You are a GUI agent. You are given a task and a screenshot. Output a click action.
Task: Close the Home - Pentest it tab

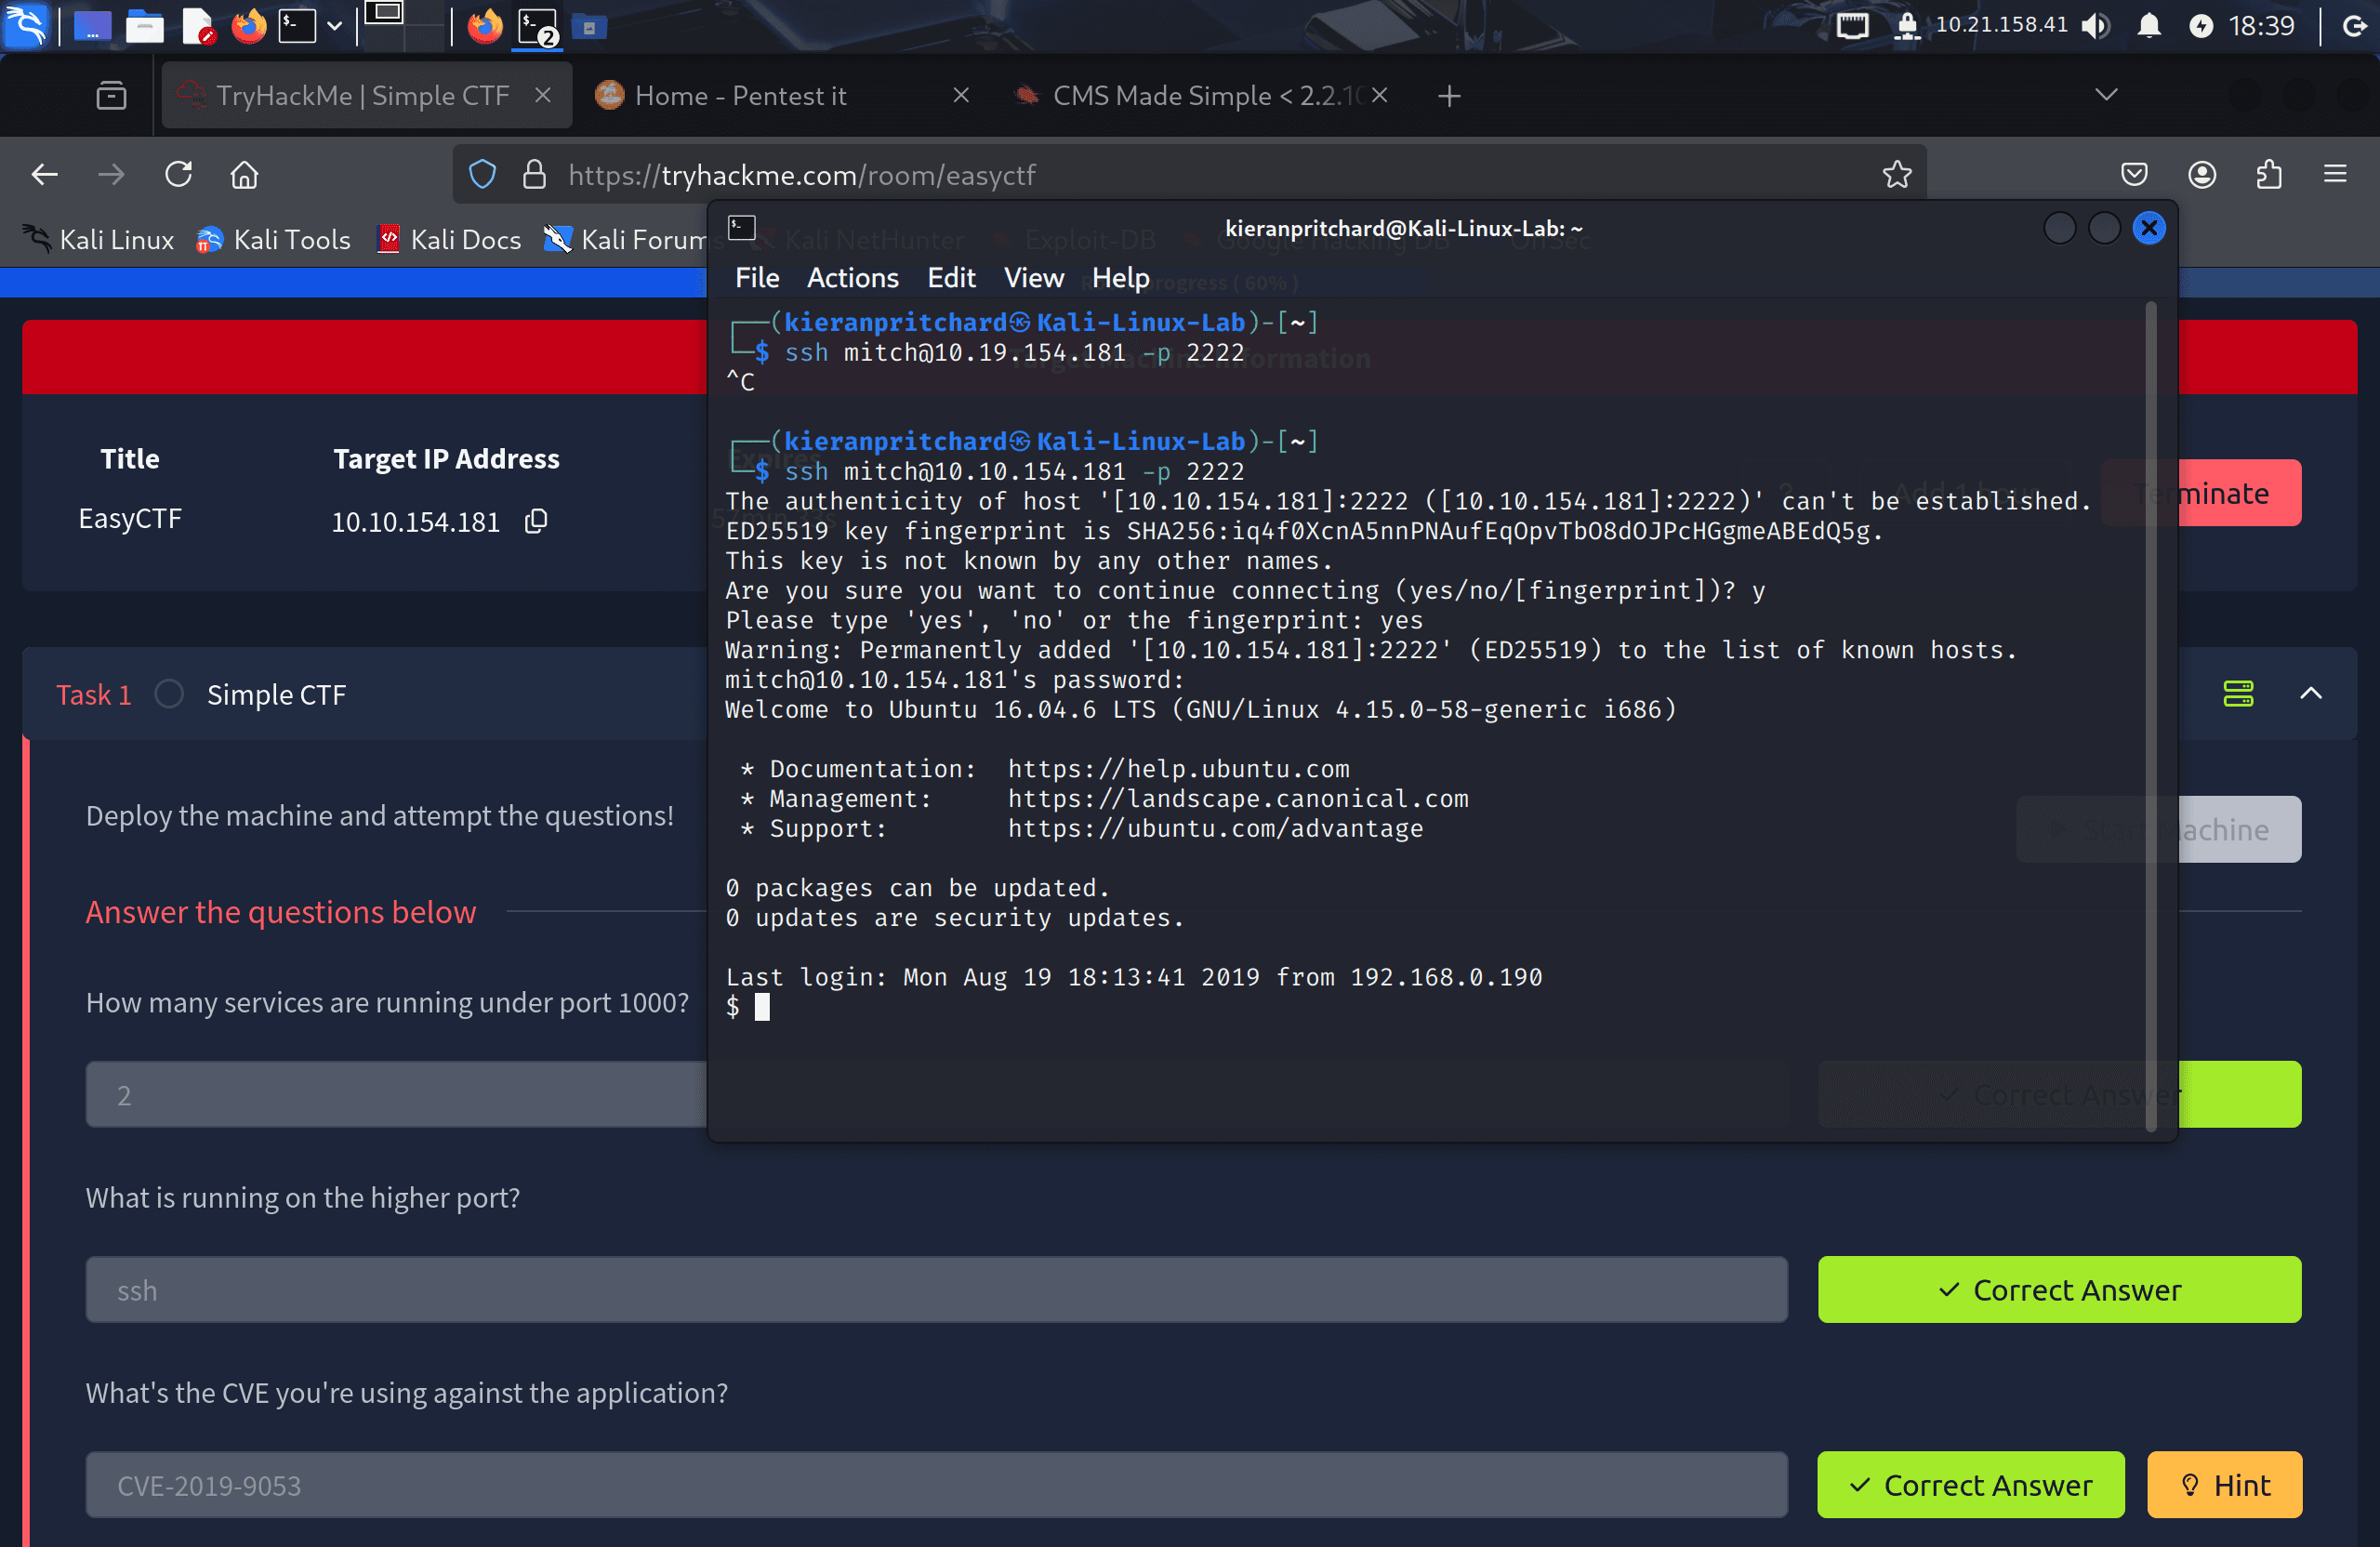[x=960, y=95]
